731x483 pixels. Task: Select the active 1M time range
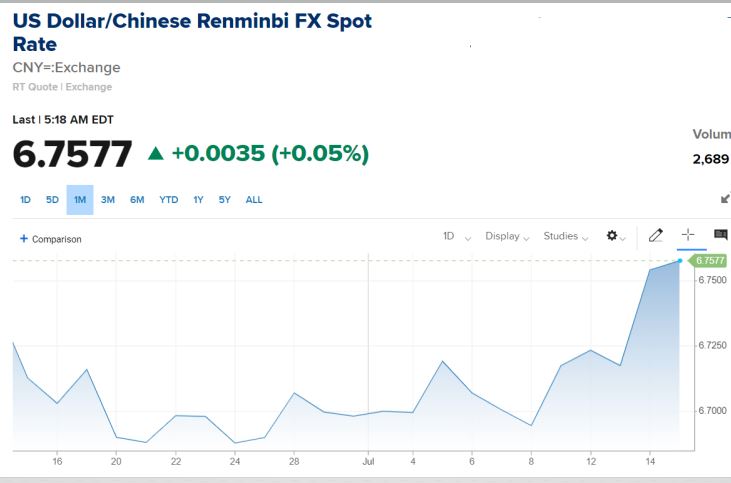point(80,200)
